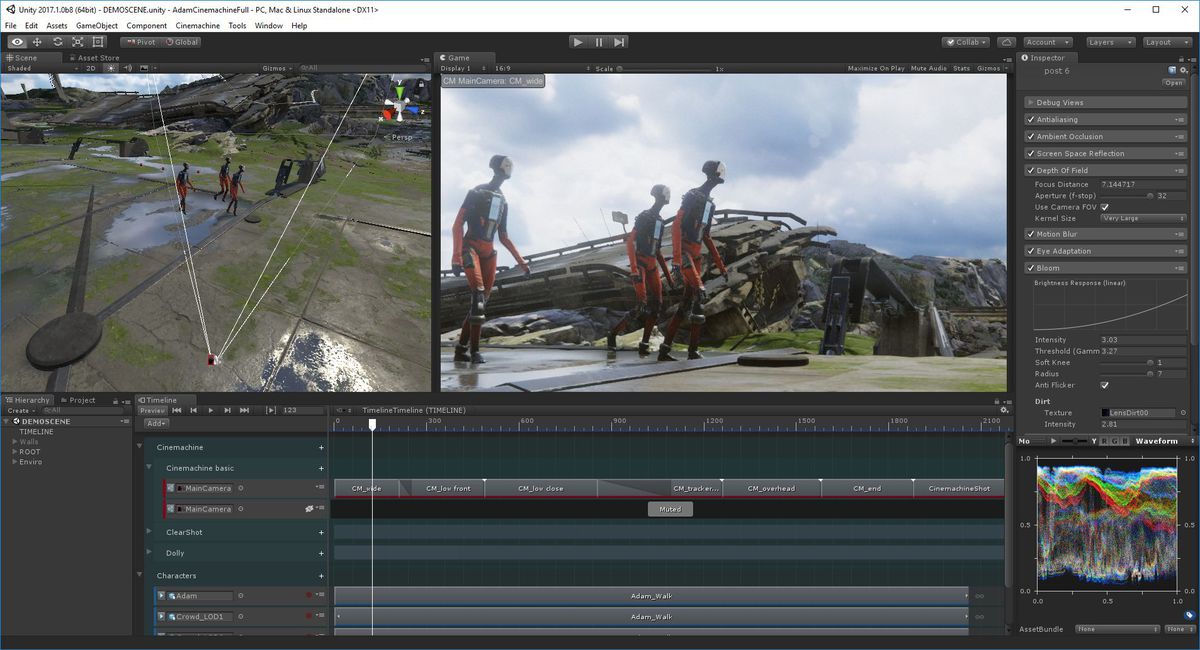Click the Timeline Preview button
Image resolution: width=1200 pixels, height=650 pixels.
pyautogui.click(x=152, y=410)
